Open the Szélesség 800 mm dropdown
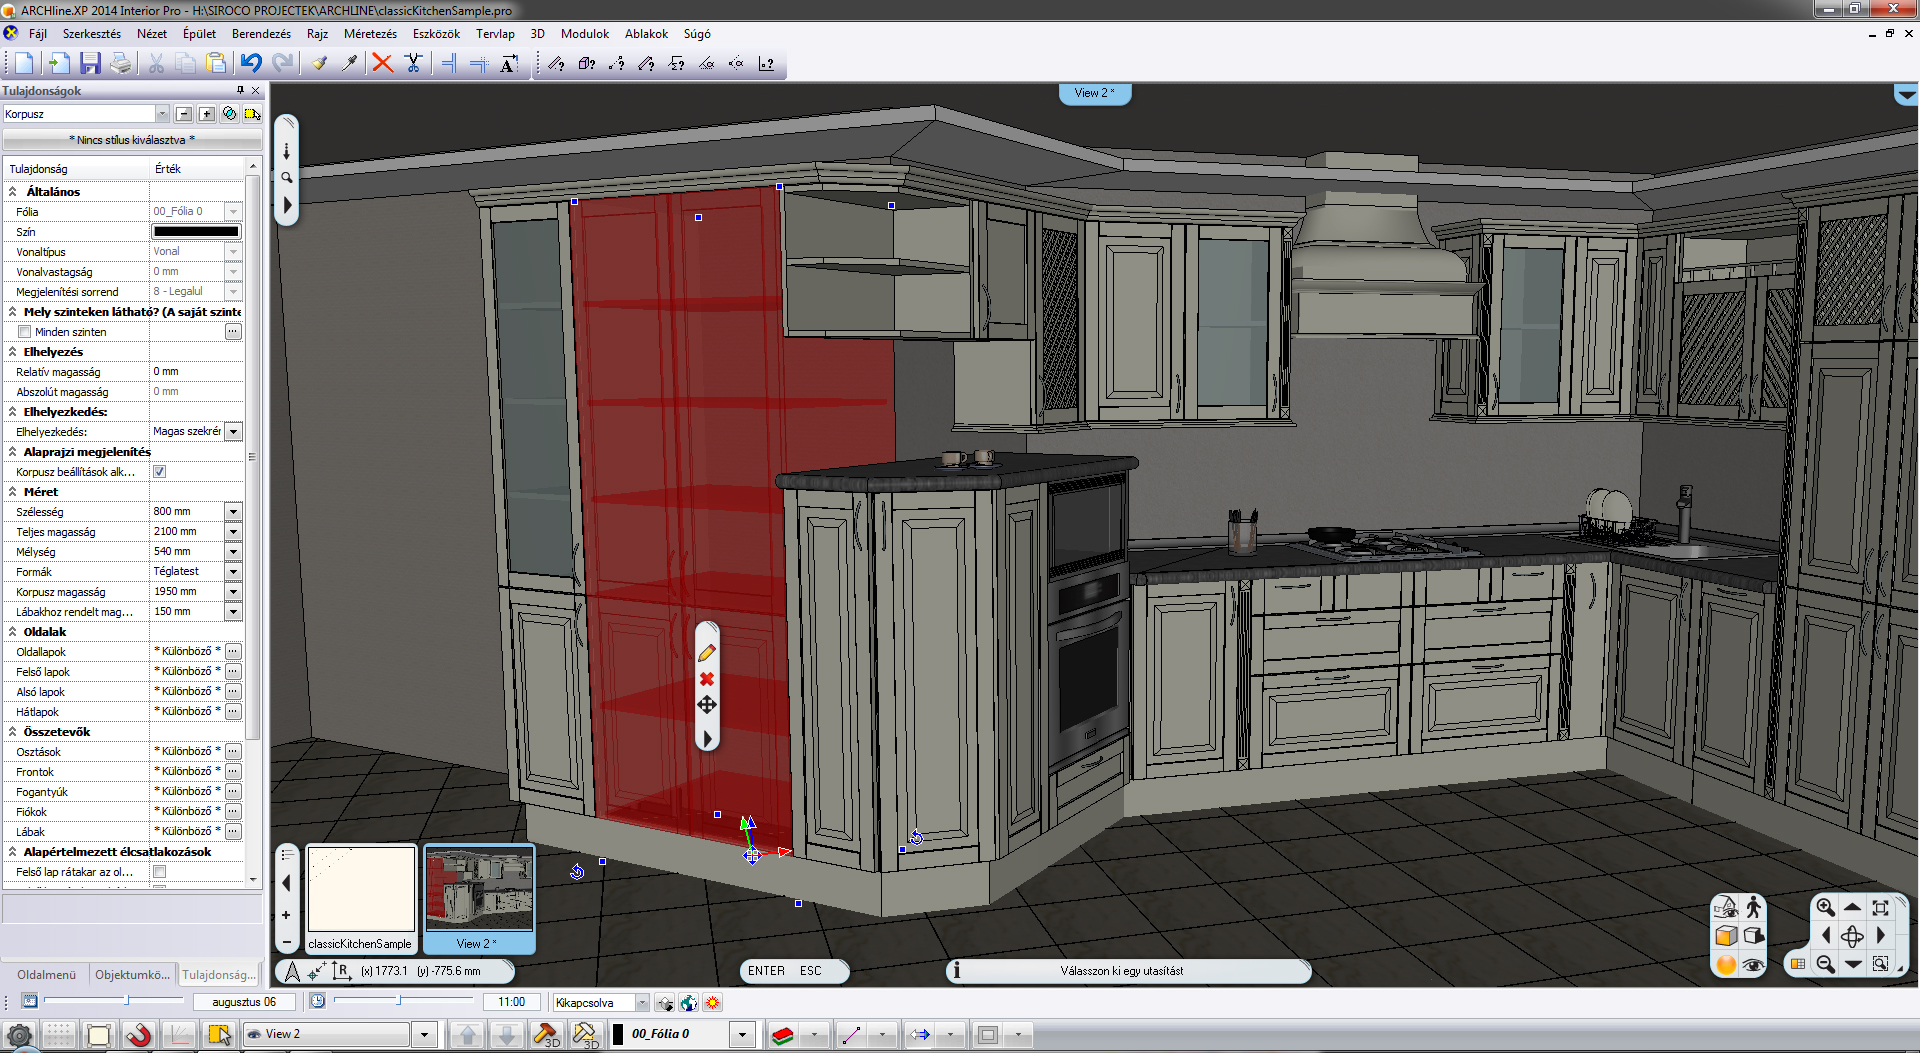The width and height of the screenshot is (1920, 1053). coord(233,512)
